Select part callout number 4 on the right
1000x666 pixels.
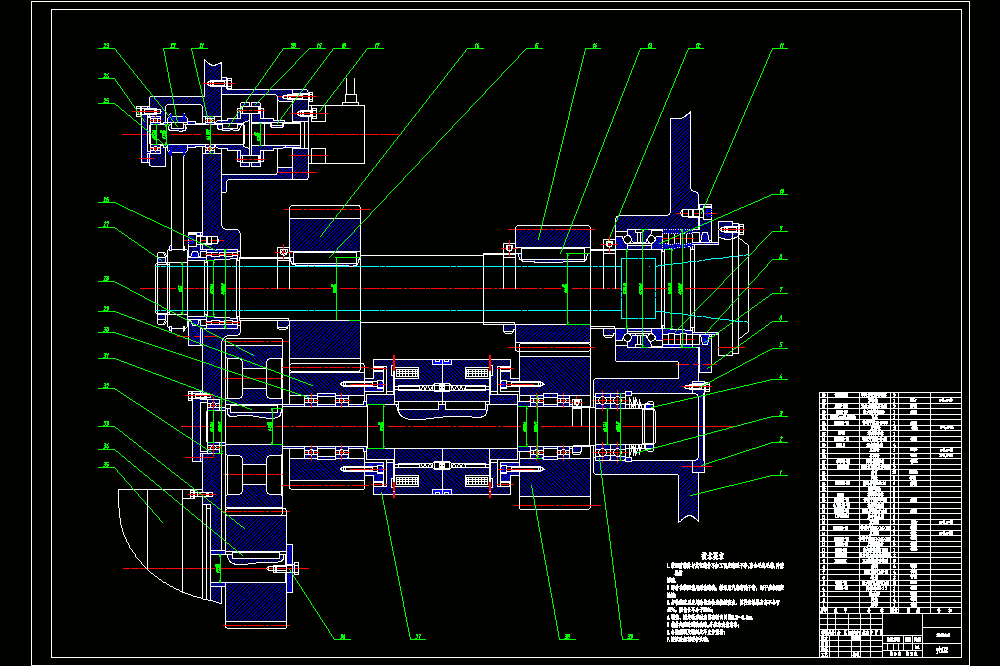point(783,376)
